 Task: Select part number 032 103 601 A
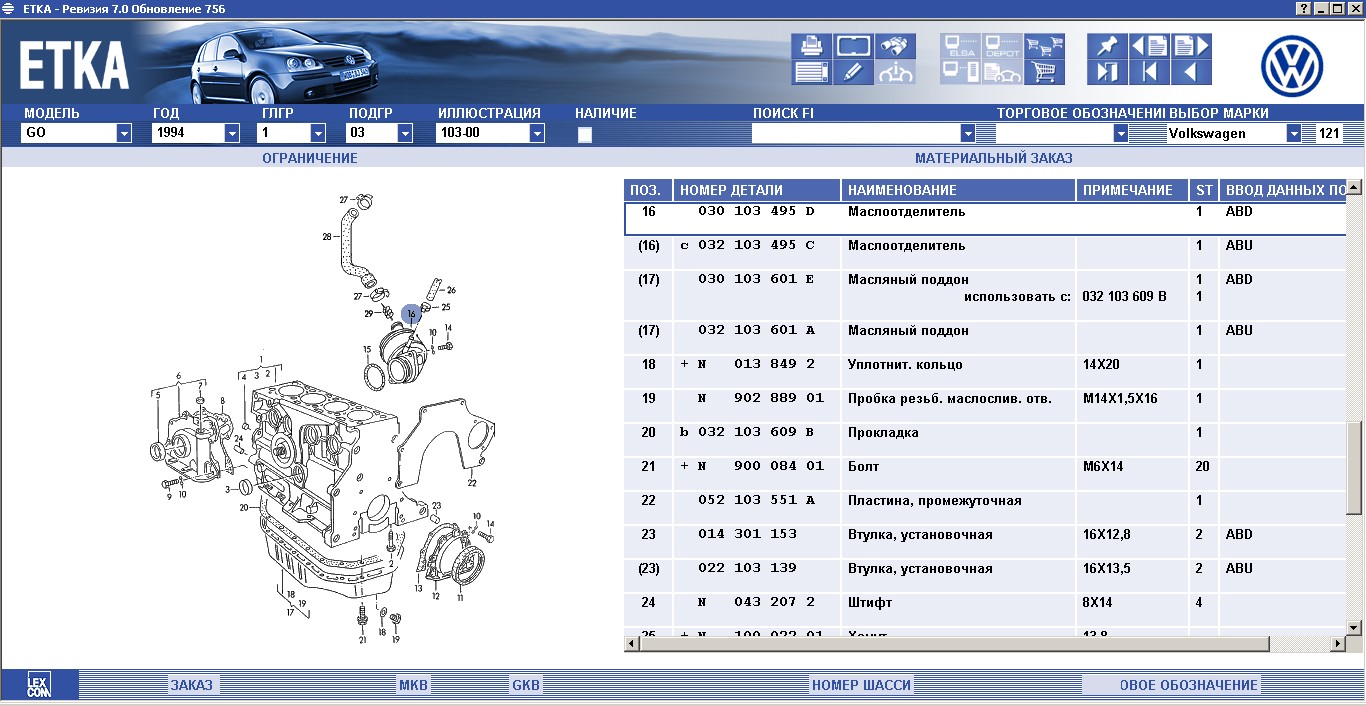[756, 330]
